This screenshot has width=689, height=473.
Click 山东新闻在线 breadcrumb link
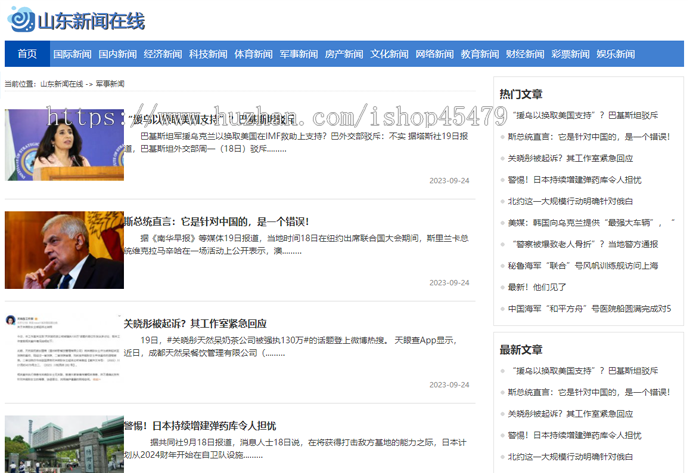(x=62, y=84)
